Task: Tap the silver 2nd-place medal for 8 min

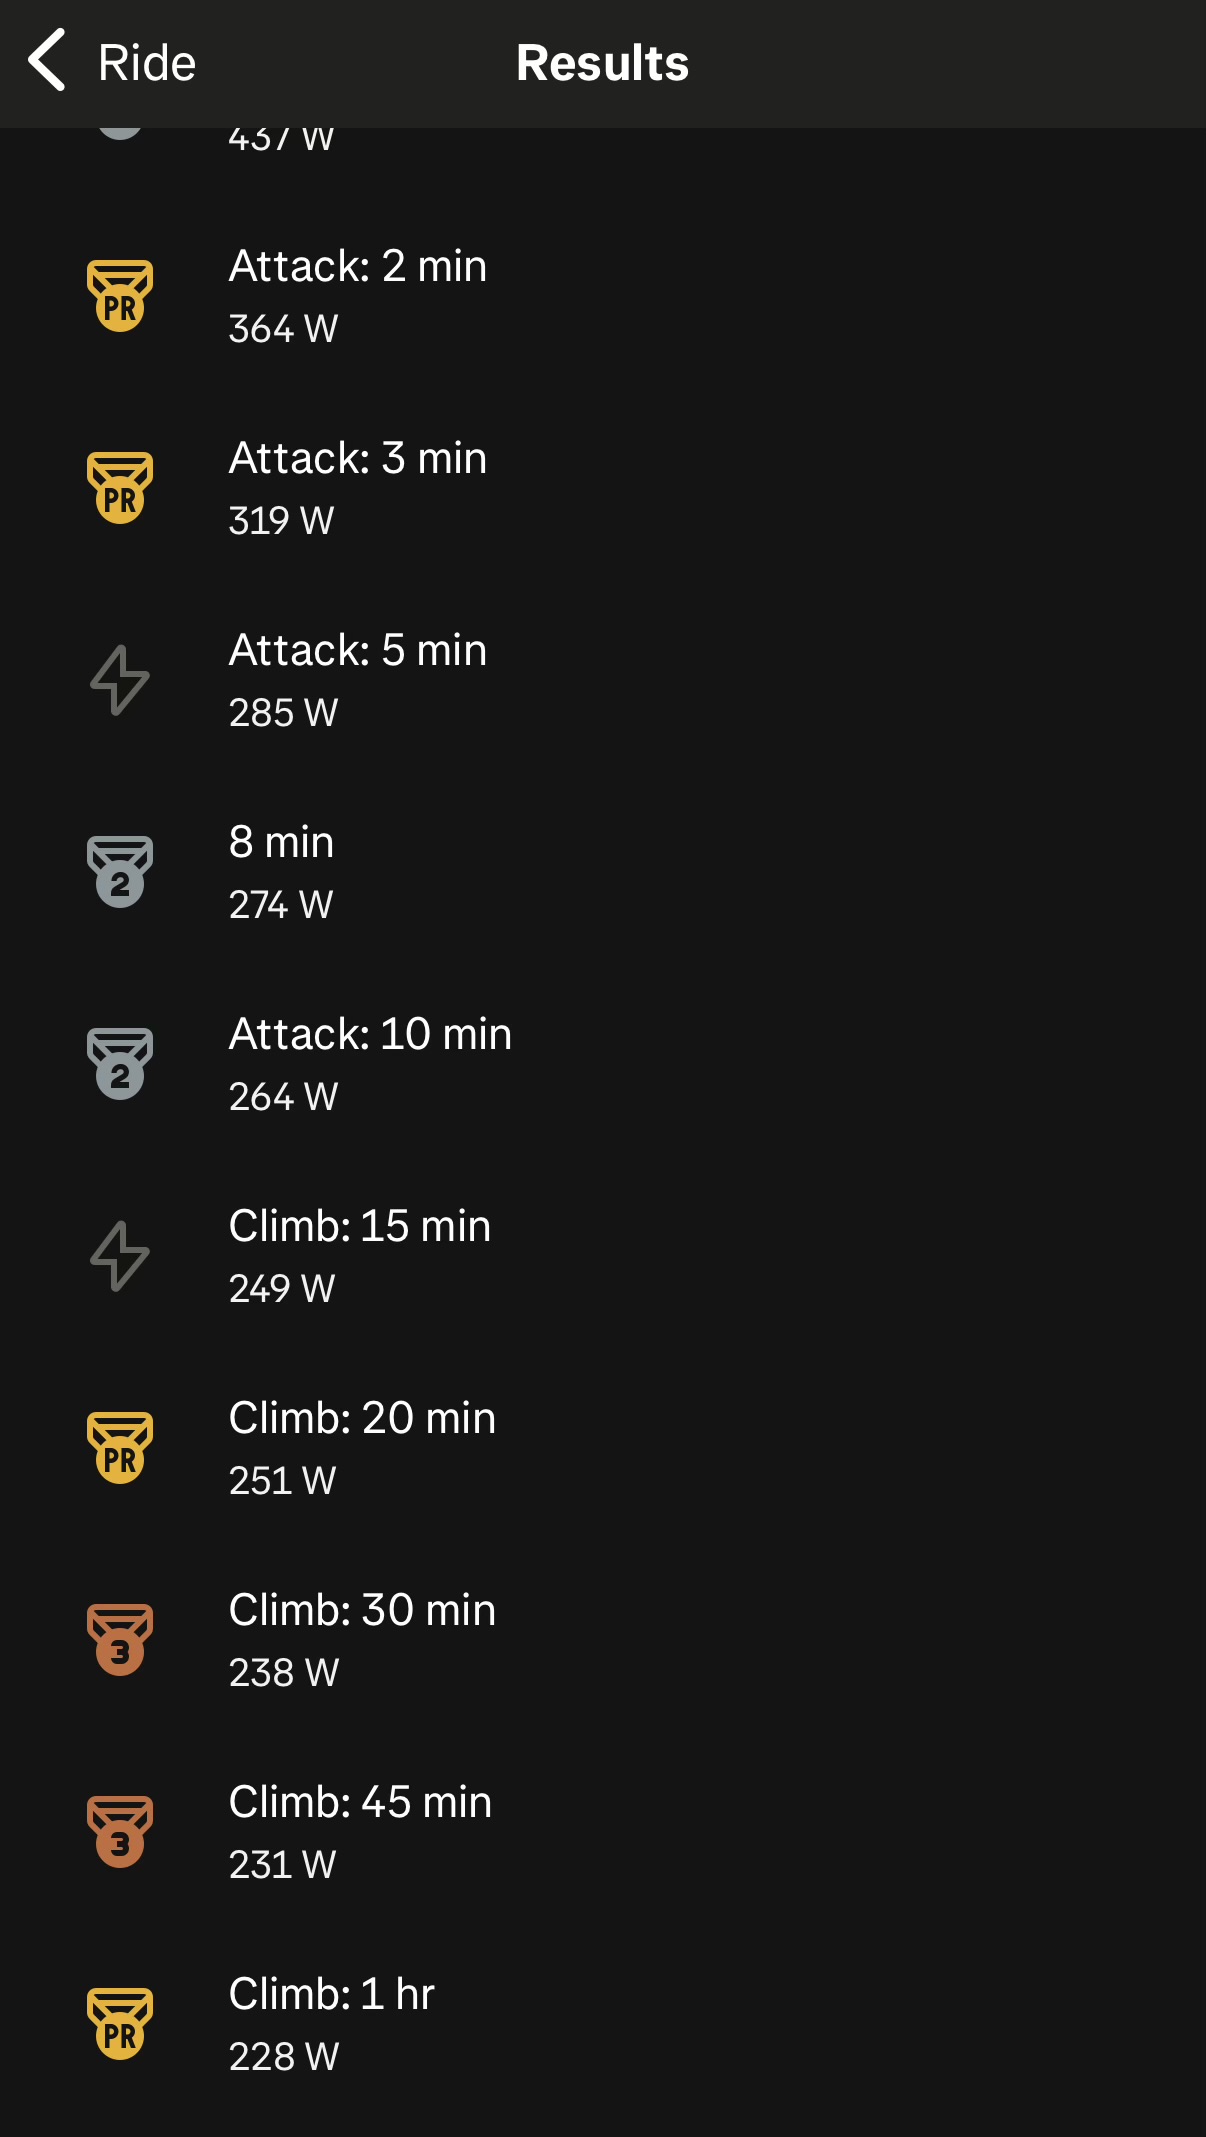Action: tap(120, 872)
